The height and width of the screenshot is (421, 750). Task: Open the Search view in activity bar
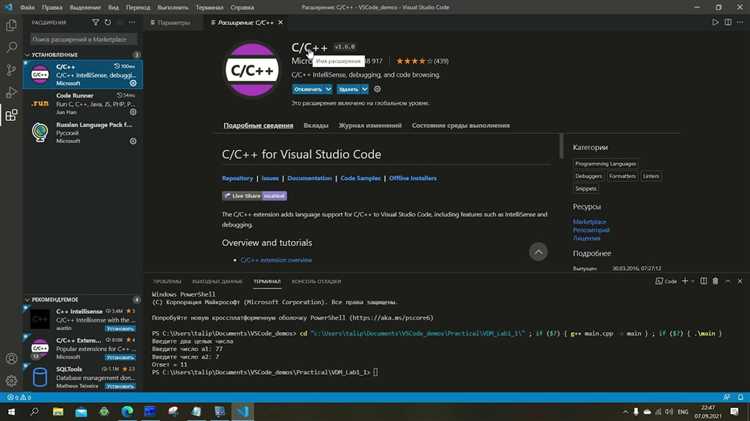pyautogui.click(x=11, y=47)
